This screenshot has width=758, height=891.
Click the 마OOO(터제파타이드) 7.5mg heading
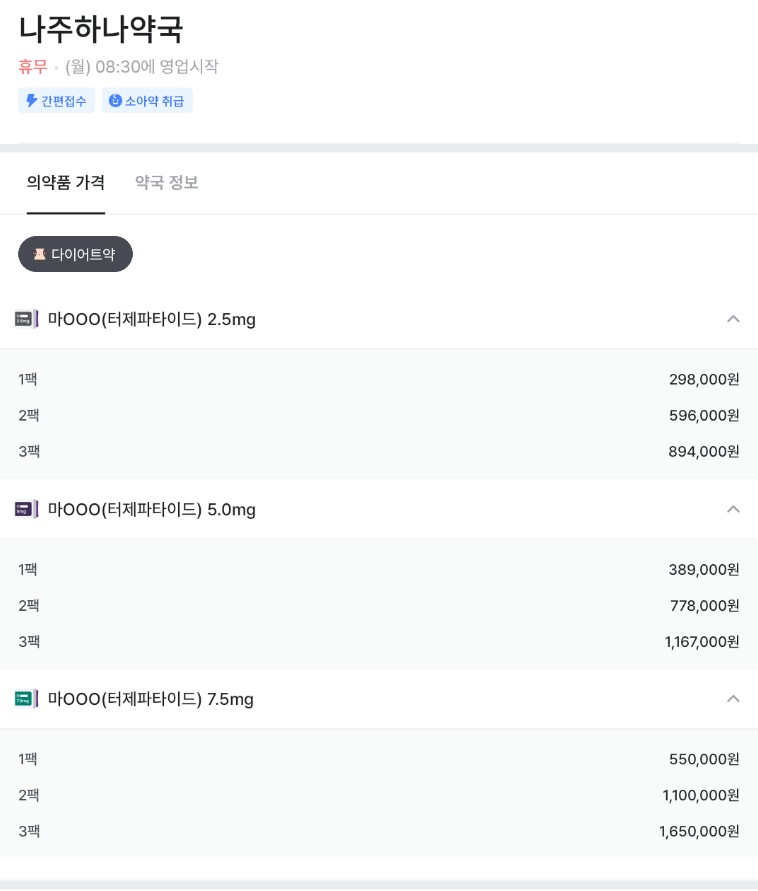[x=151, y=698]
